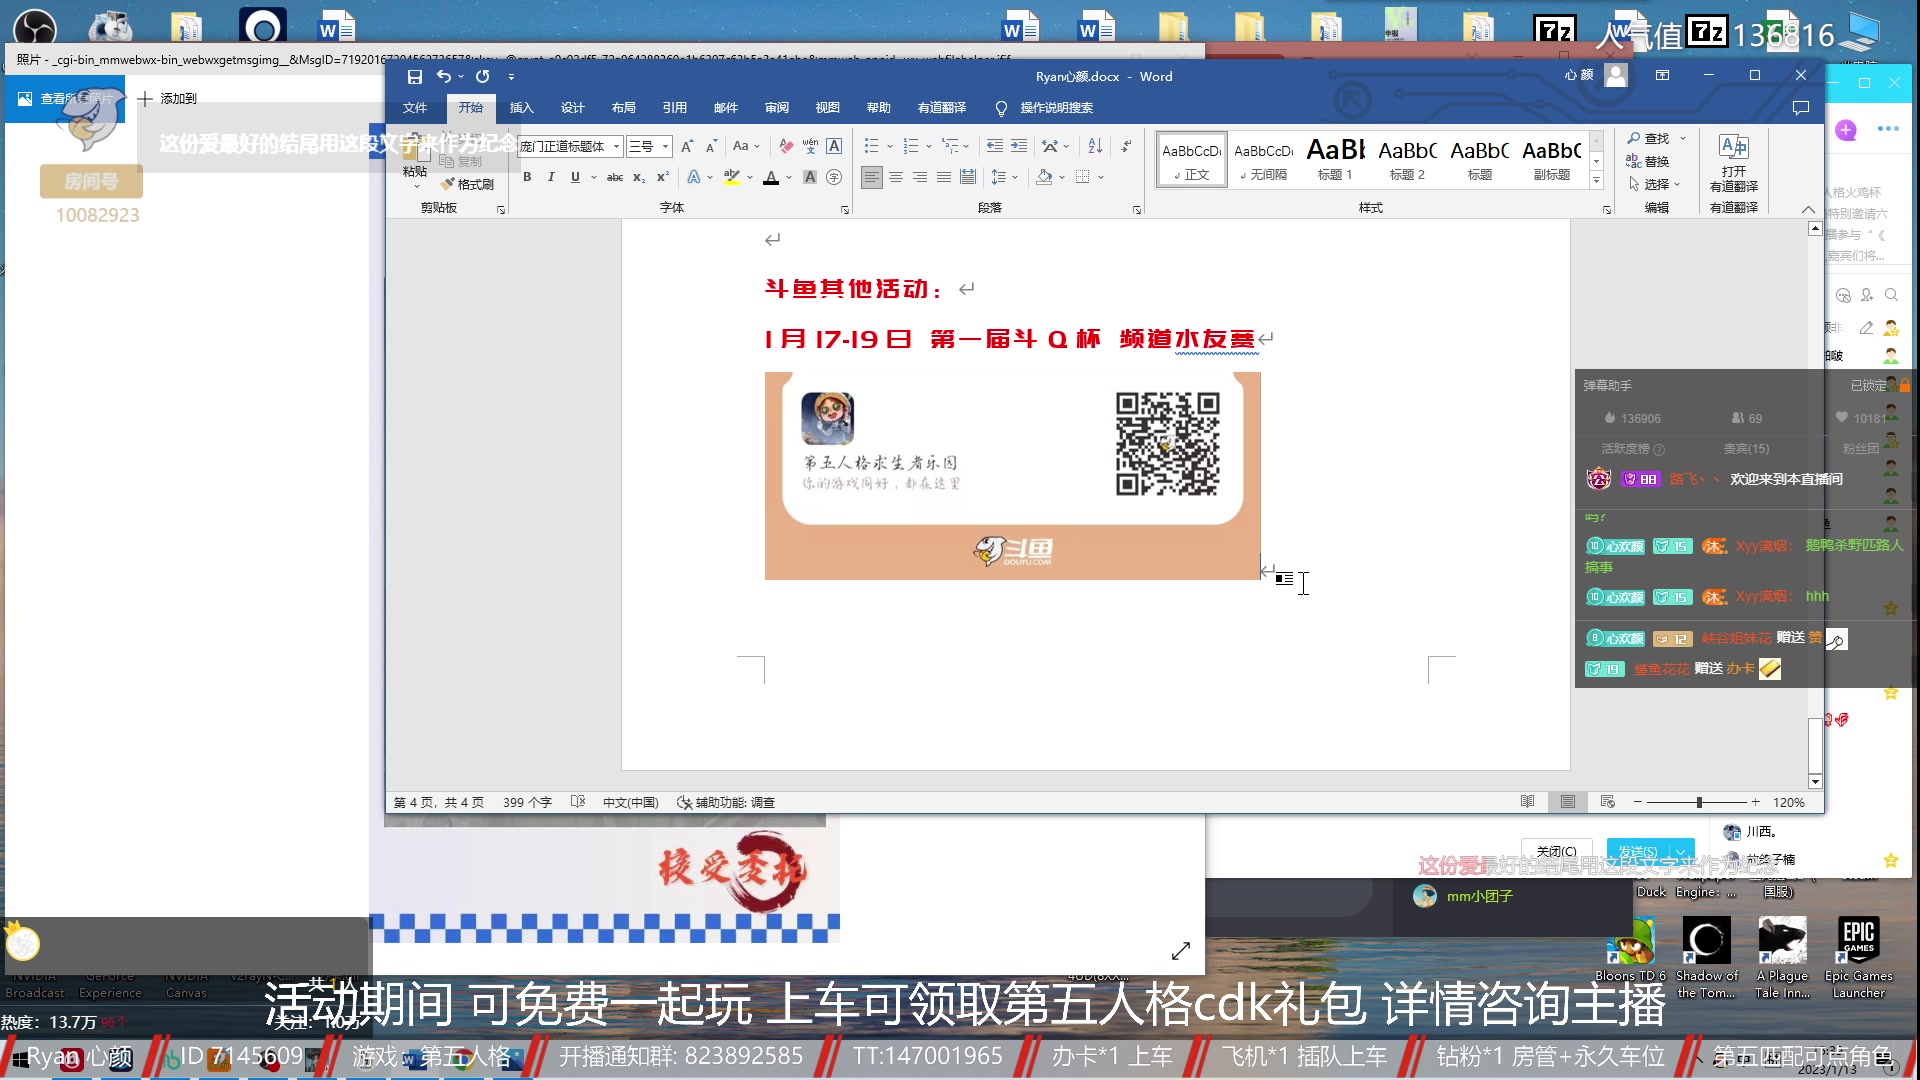1920x1080 pixels.
Task: Open the font name dropdown
Action: pyautogui.click(x=617, y=146)
